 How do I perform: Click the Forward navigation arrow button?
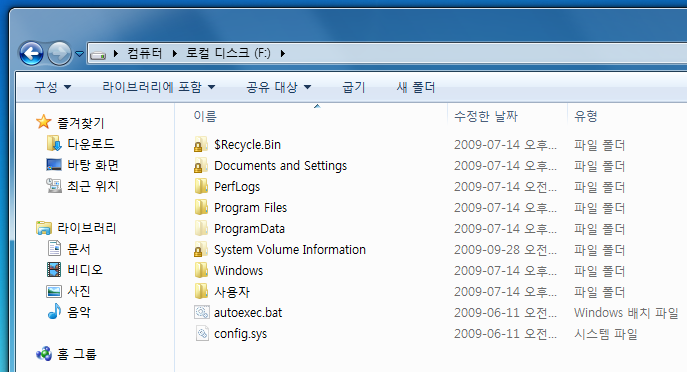(59, 54)
